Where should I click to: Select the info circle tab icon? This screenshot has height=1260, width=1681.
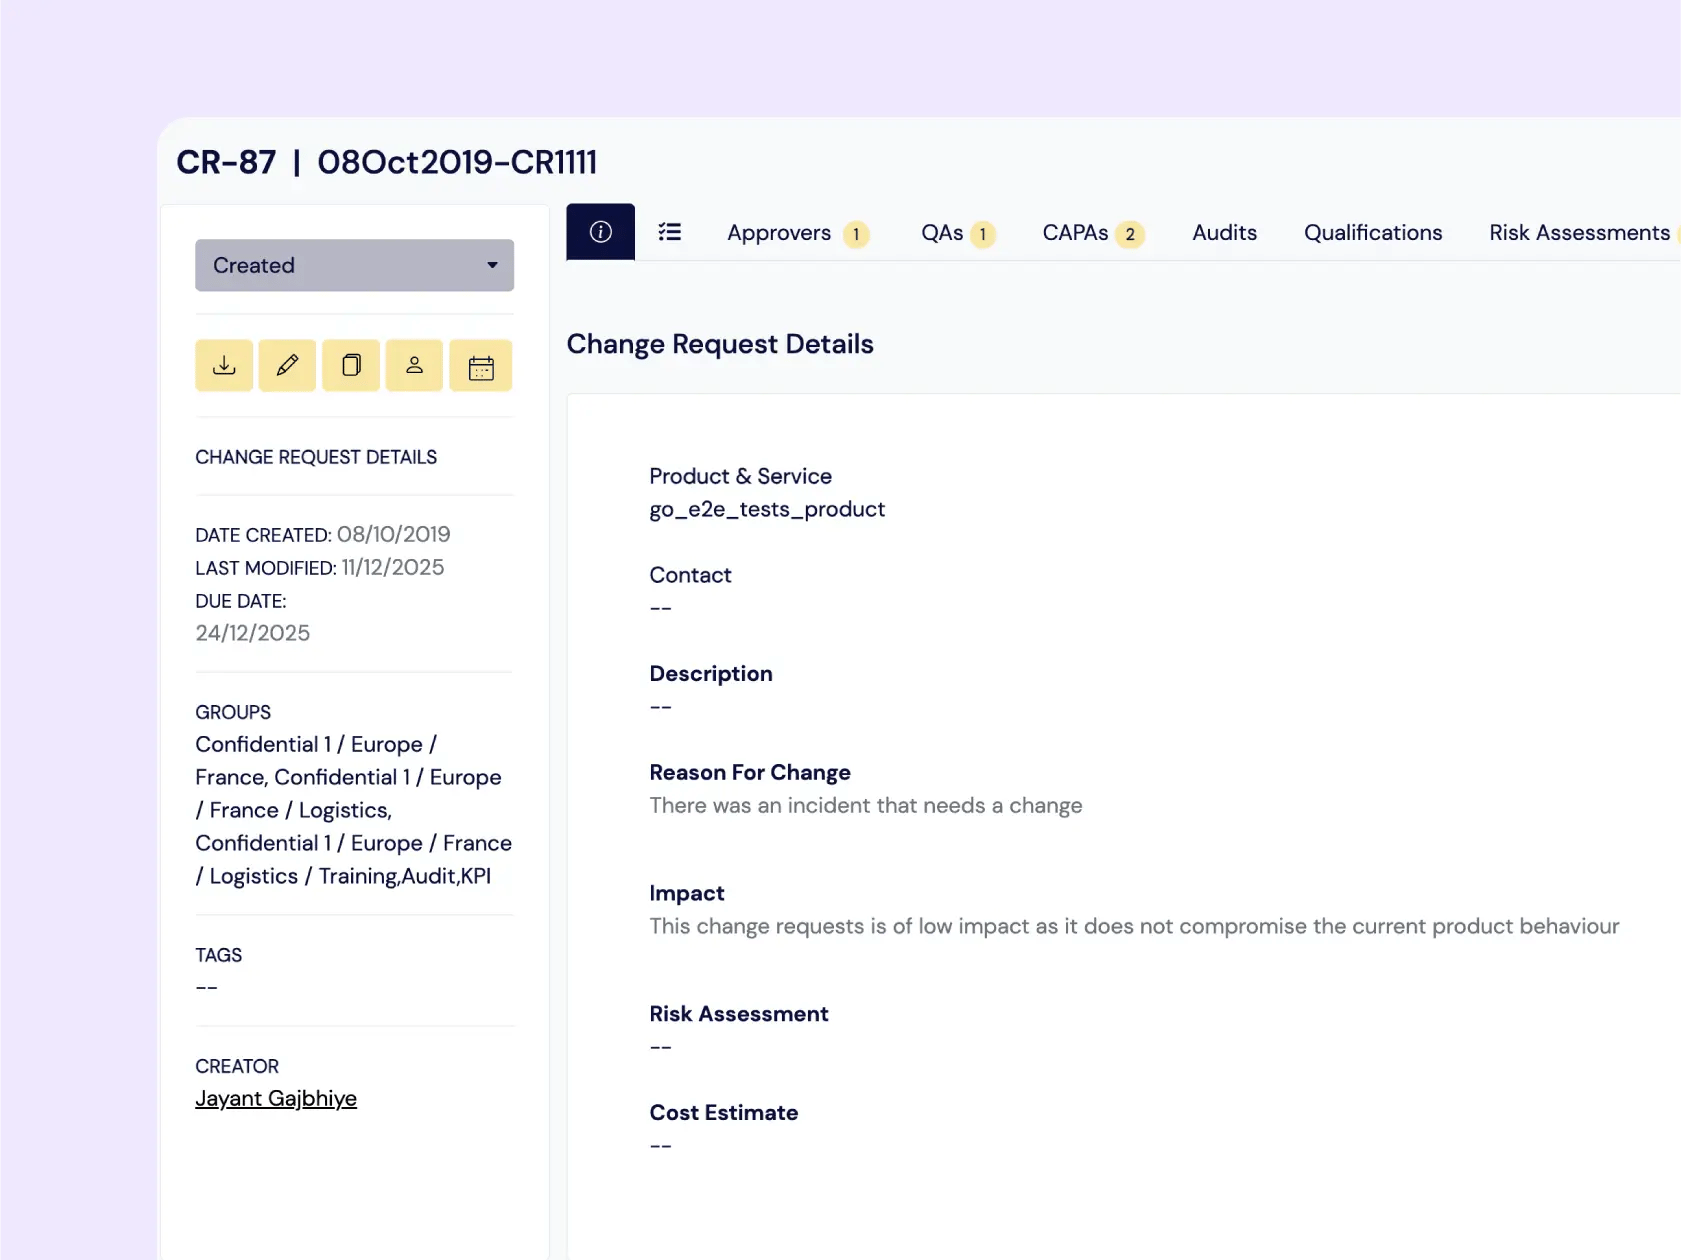600,232
